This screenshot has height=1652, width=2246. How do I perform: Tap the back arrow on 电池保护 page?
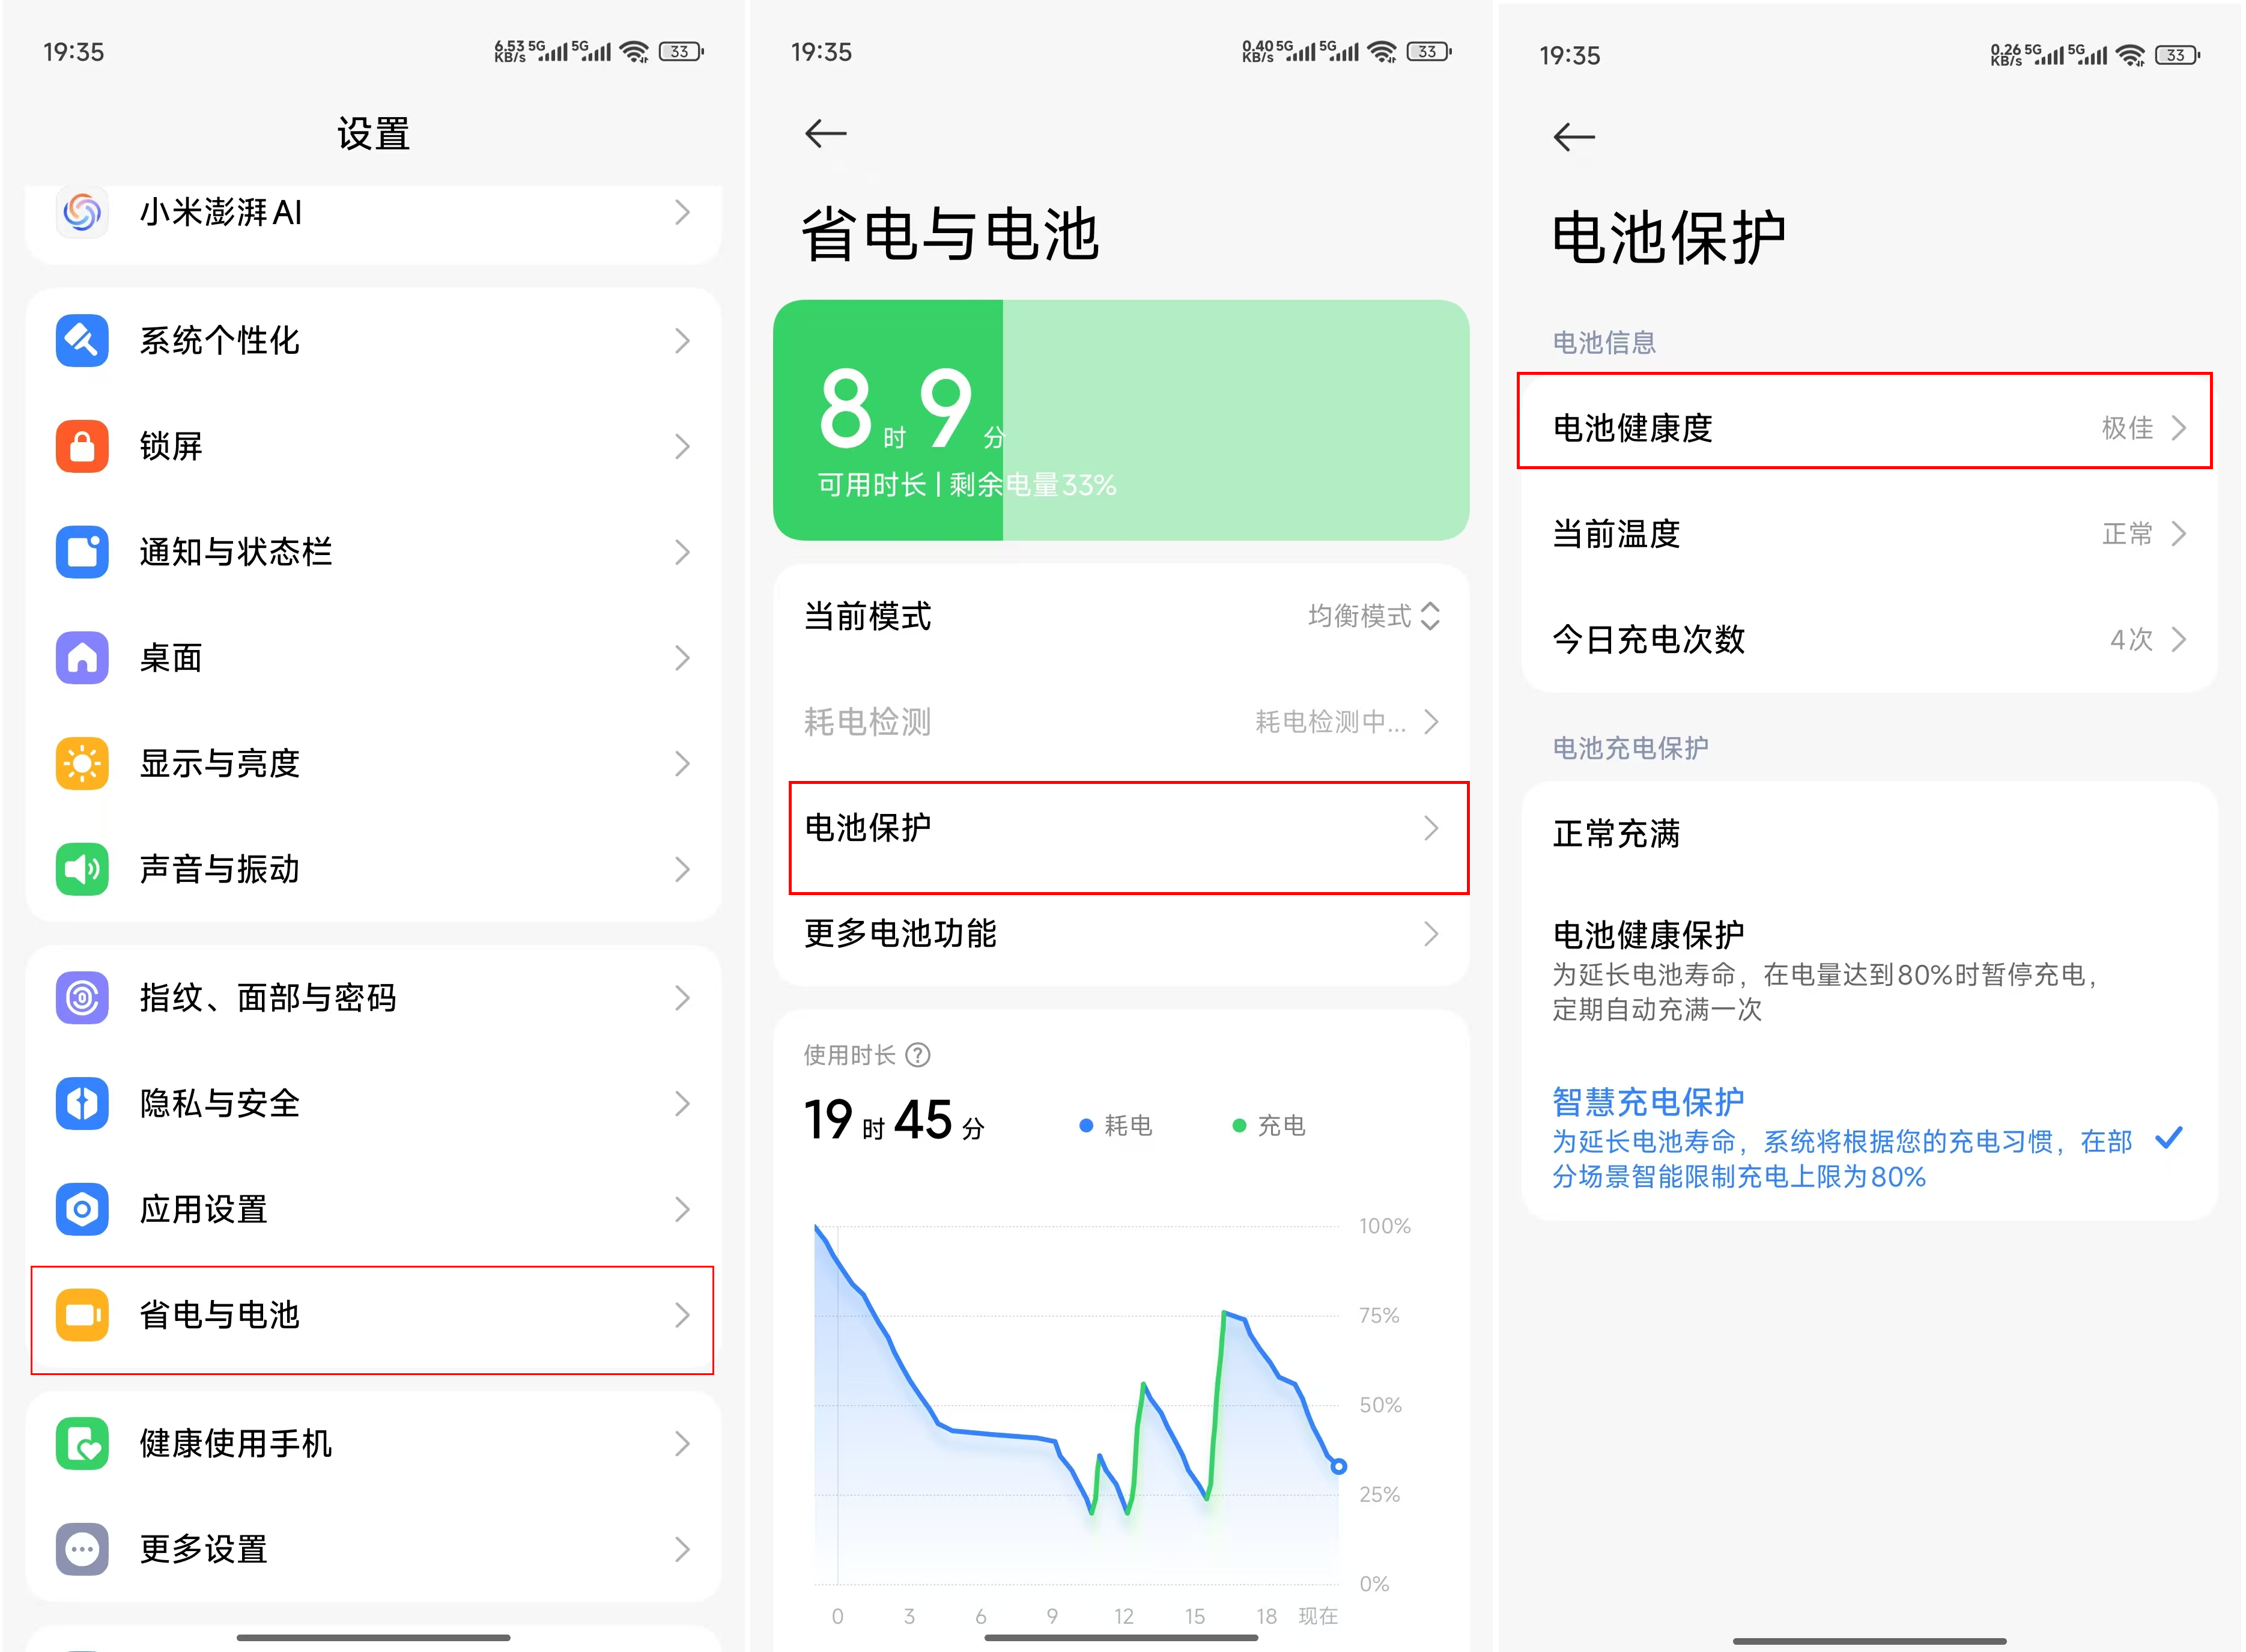pos(1574,137)
